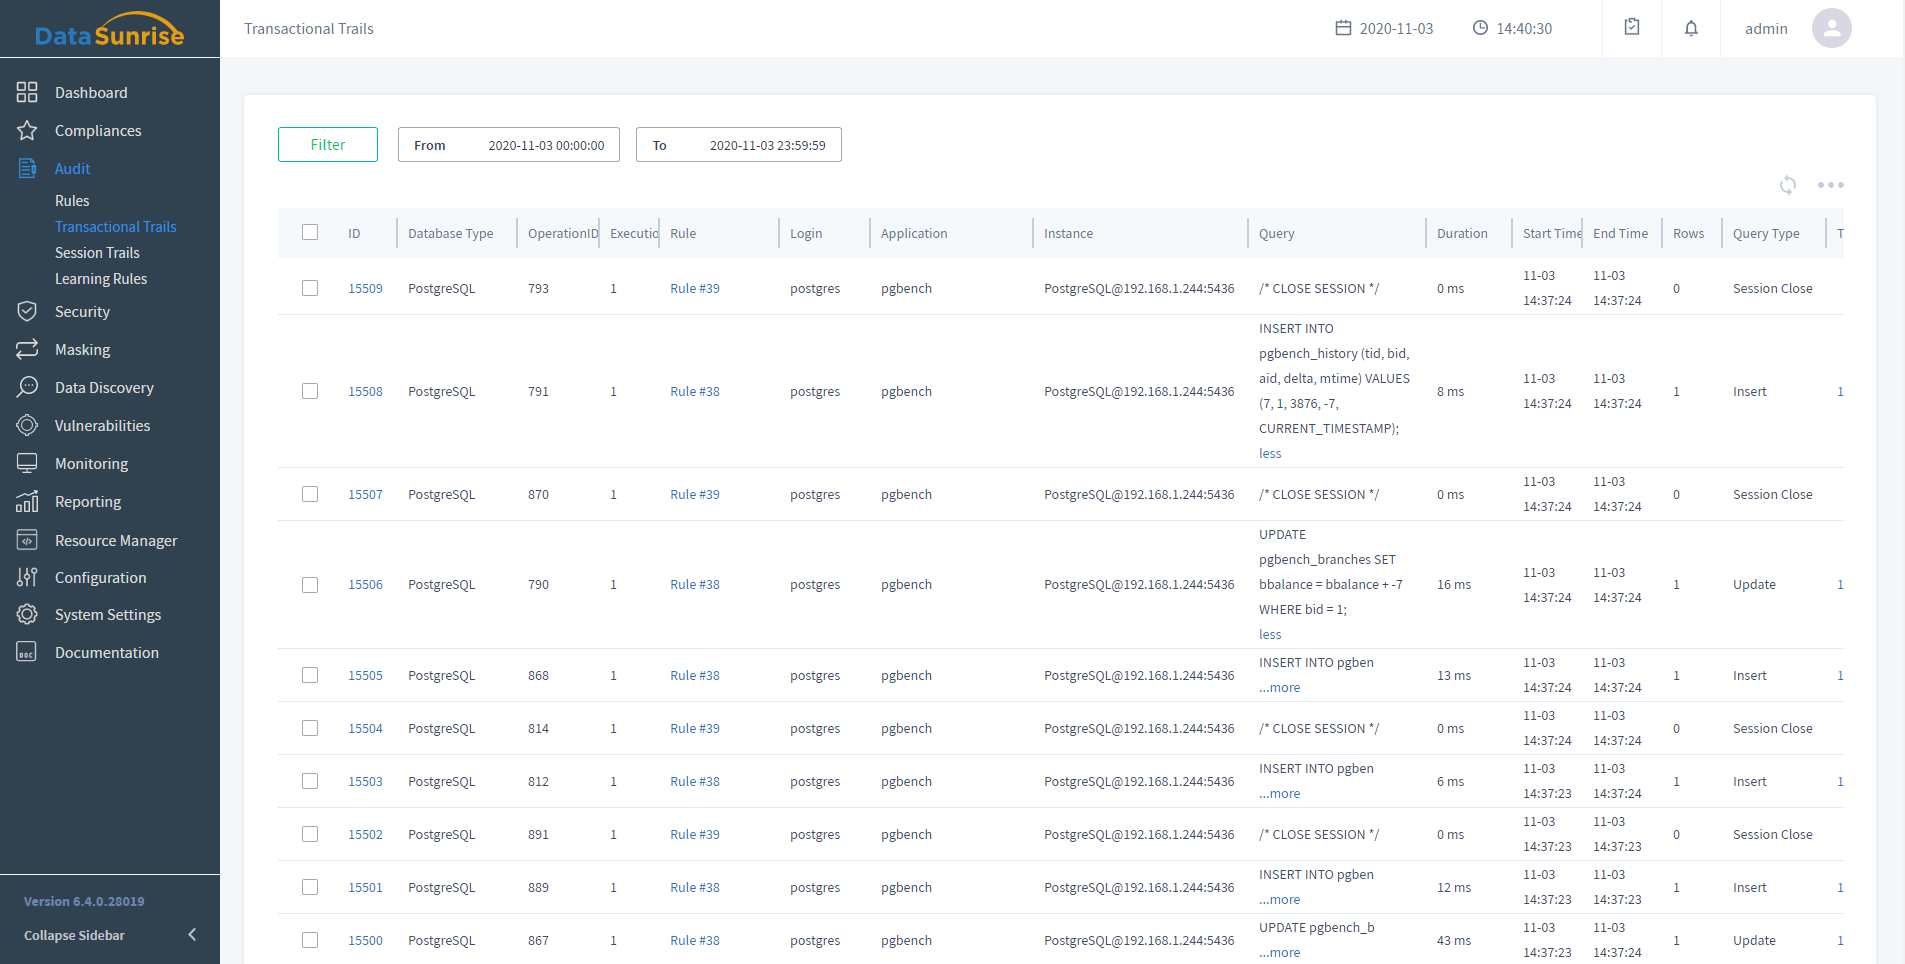Collapse the sidebar using the chevron arrow
Screen dimensions: 1905x964
coord(192,935)
